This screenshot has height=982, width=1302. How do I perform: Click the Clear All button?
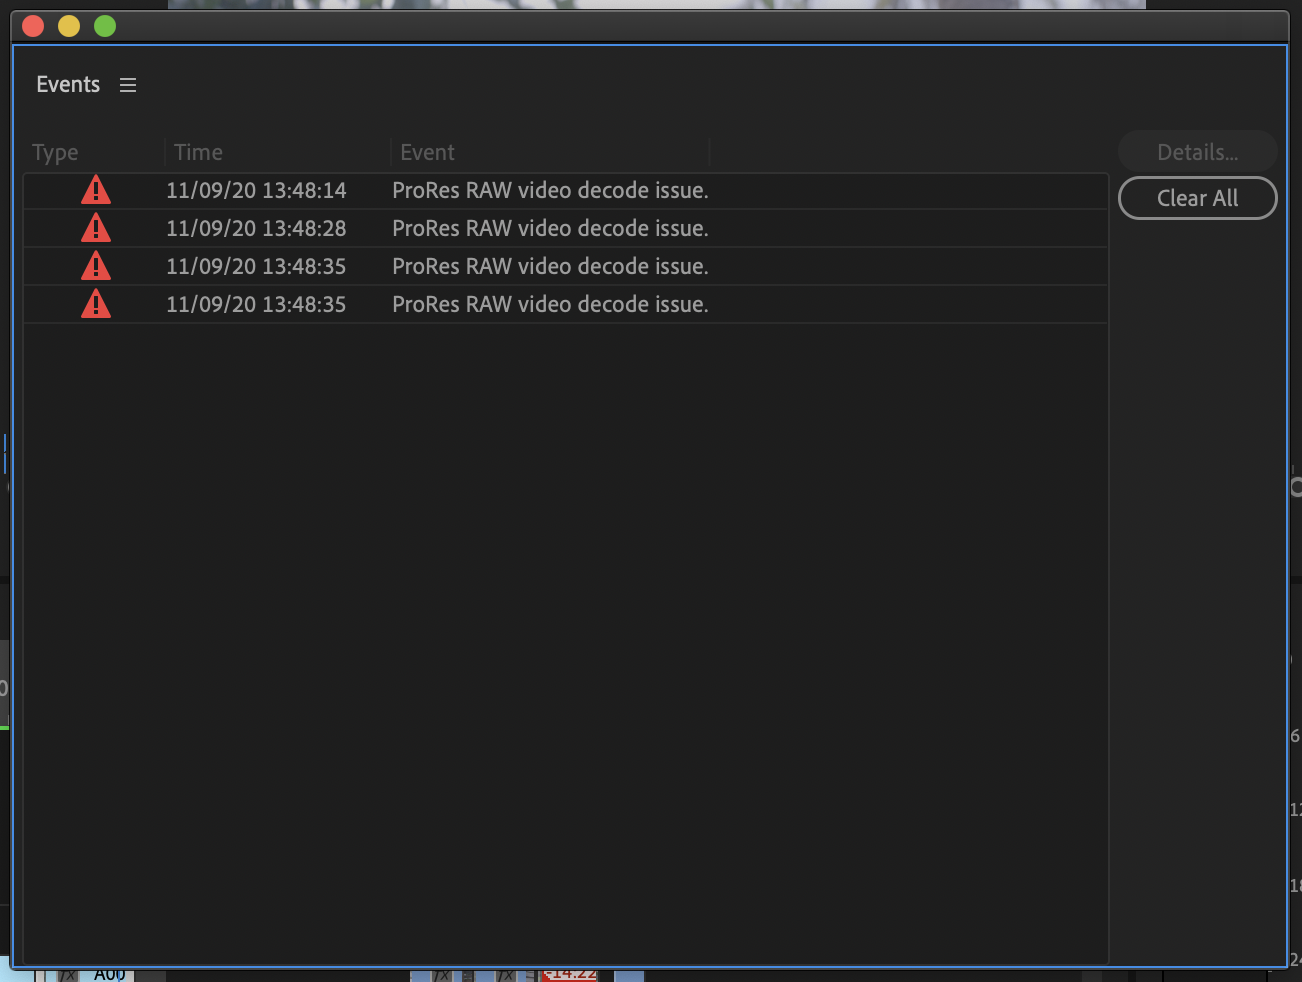coord(1197,198)
